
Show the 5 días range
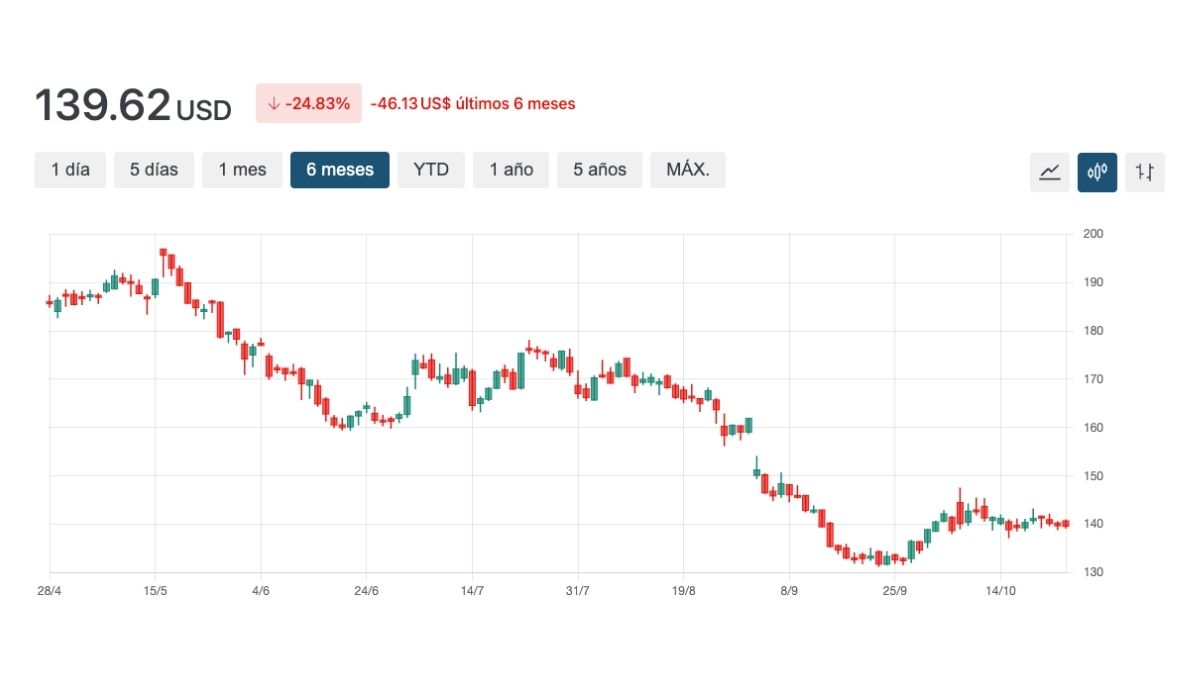tap(154, 170)
